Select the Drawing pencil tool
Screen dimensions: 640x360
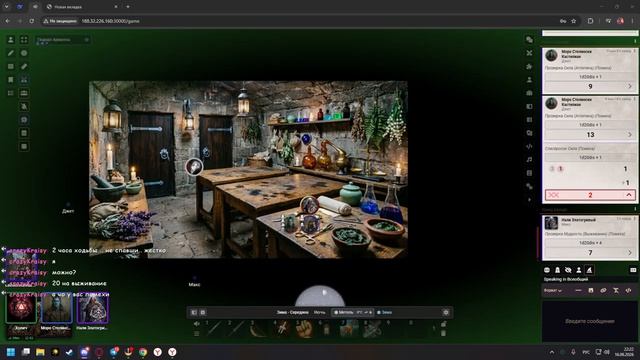11,53
